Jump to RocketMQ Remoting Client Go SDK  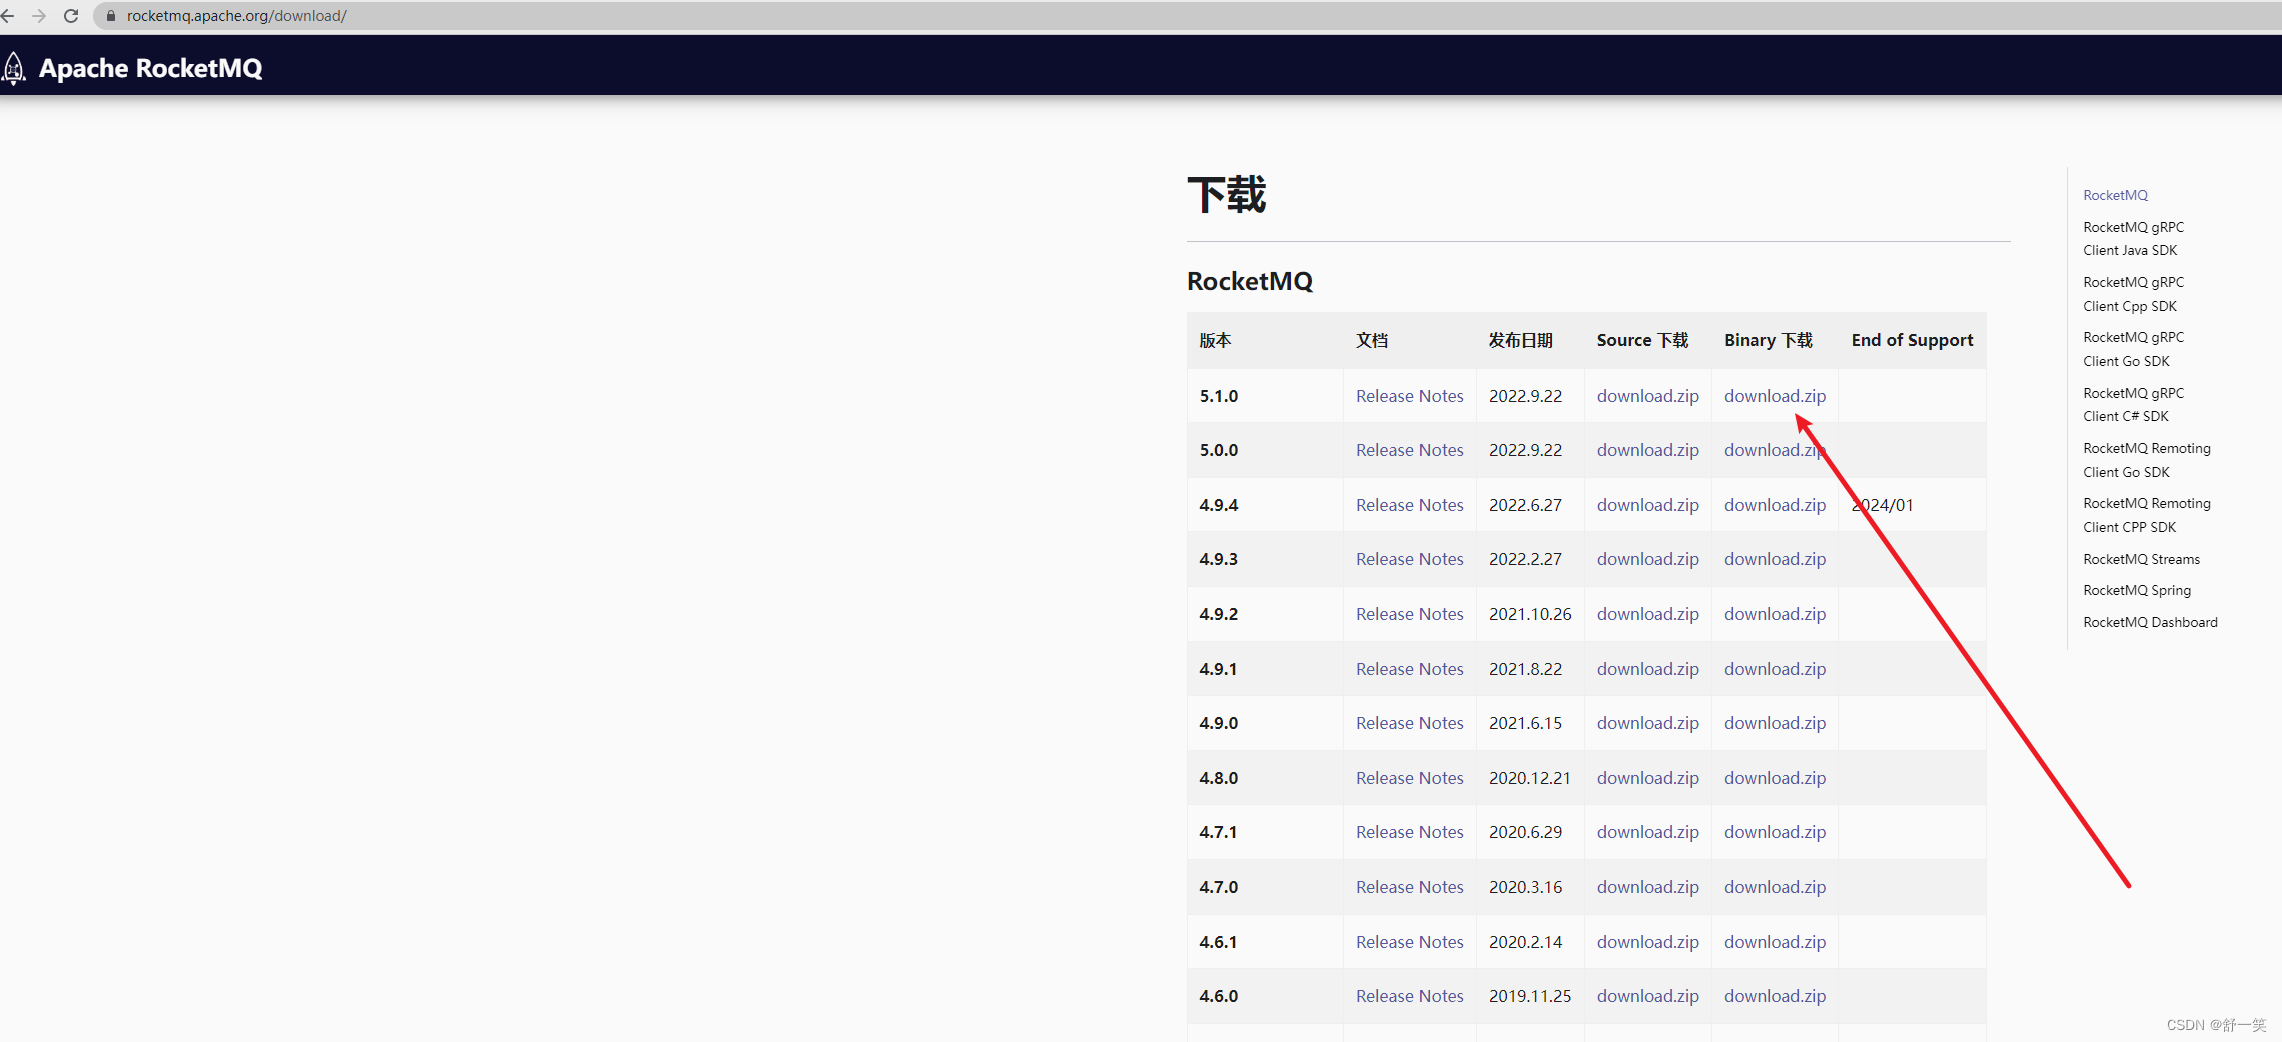2146,460
